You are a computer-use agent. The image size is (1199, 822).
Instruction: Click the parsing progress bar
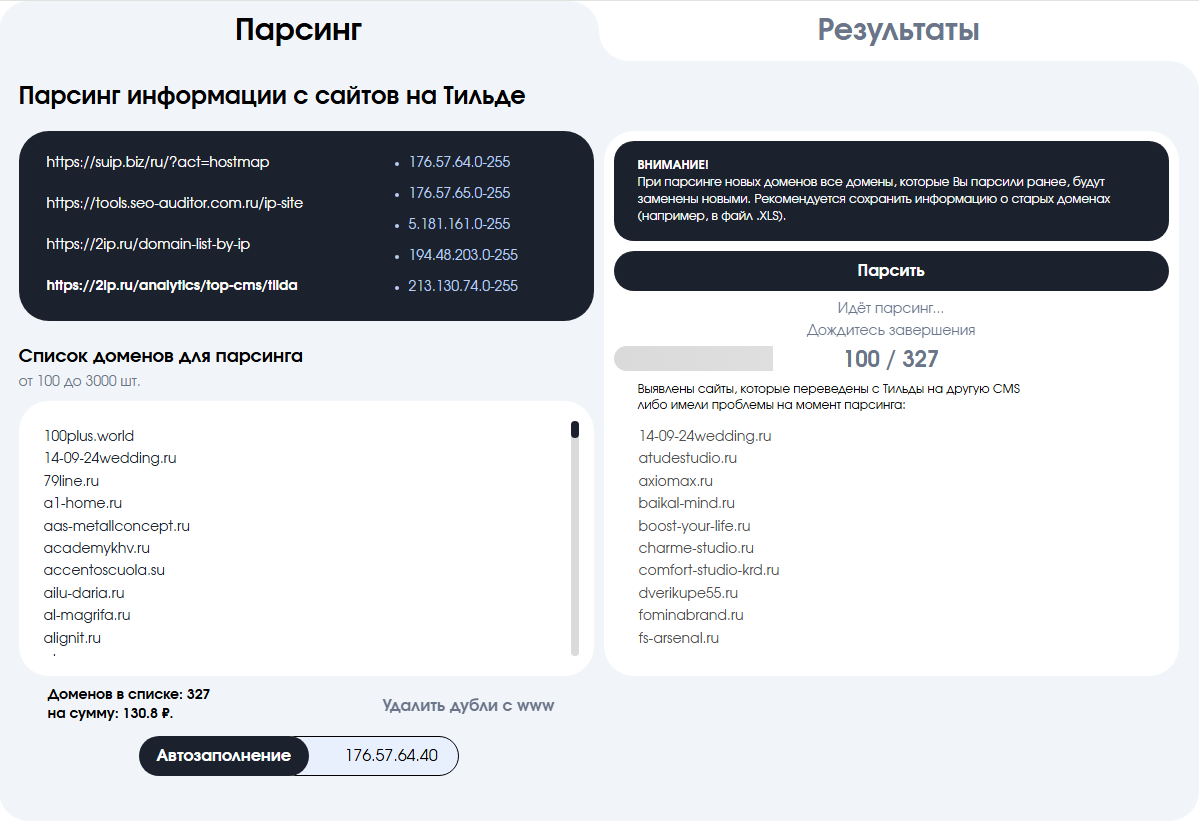point(693,359)
